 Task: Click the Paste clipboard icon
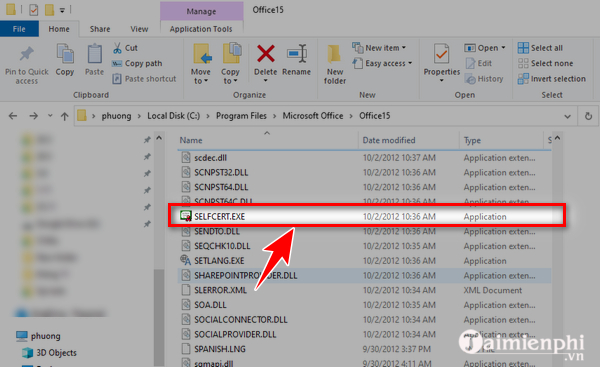coord(94,54)
